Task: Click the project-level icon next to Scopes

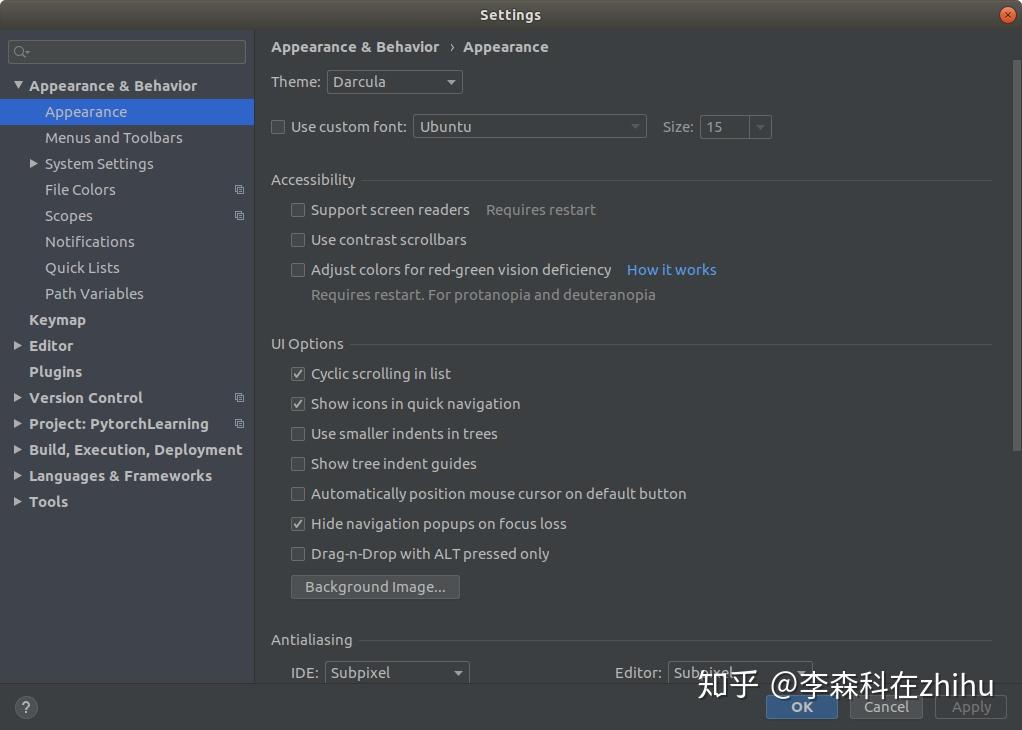Action: pyautogui.click(x=239, y=216)
